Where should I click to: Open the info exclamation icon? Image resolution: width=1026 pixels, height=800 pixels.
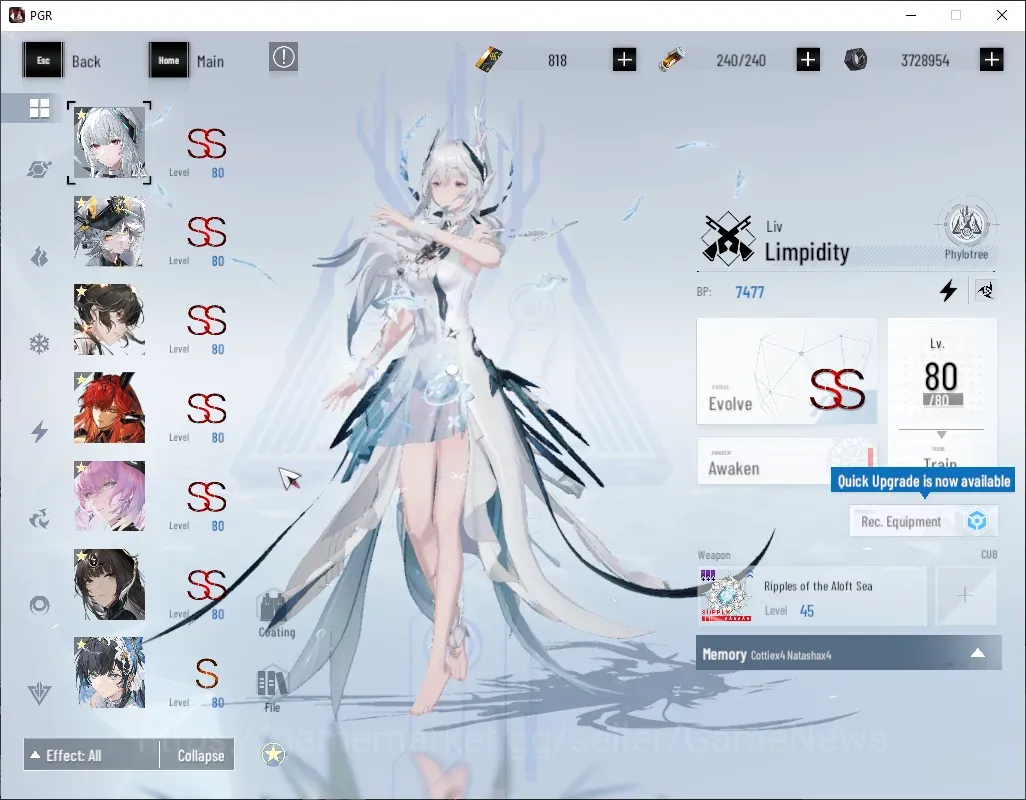283,58
